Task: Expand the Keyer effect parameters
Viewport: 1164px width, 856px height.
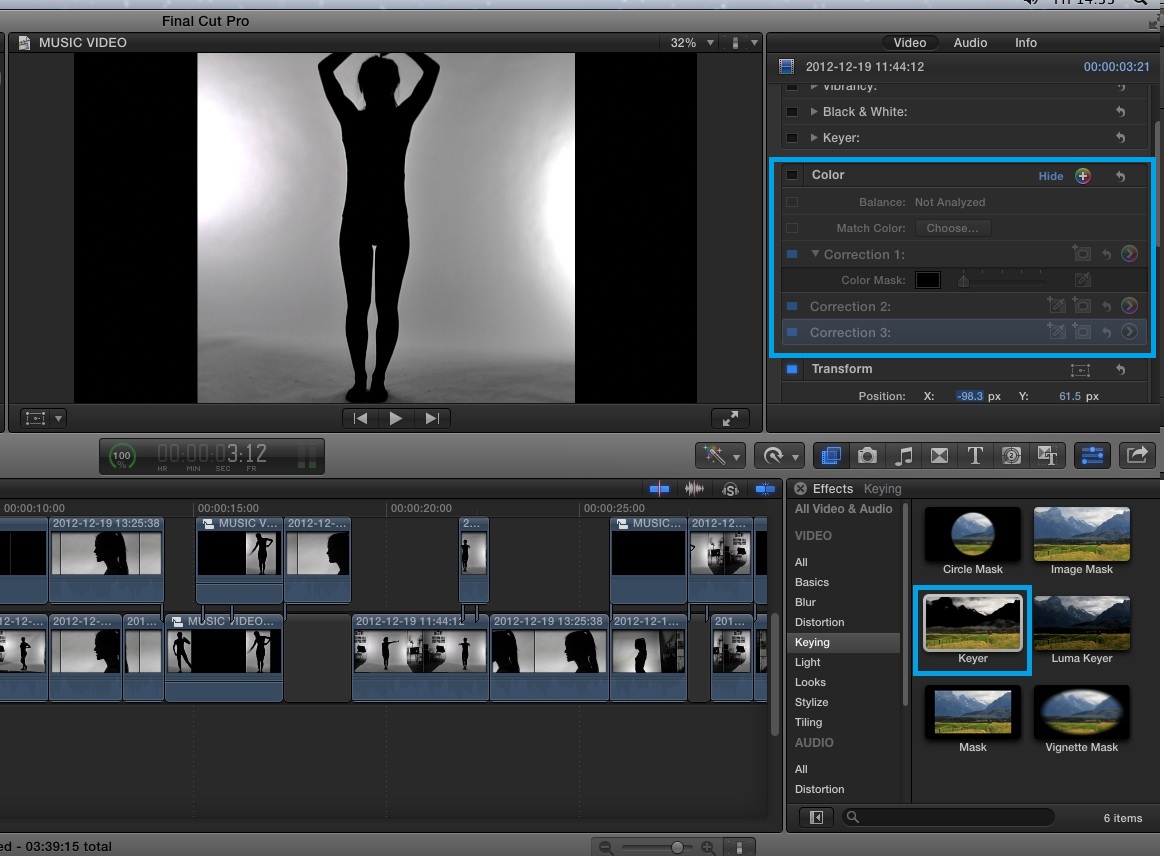Action: pyautogui.click(x=814, y=138)
